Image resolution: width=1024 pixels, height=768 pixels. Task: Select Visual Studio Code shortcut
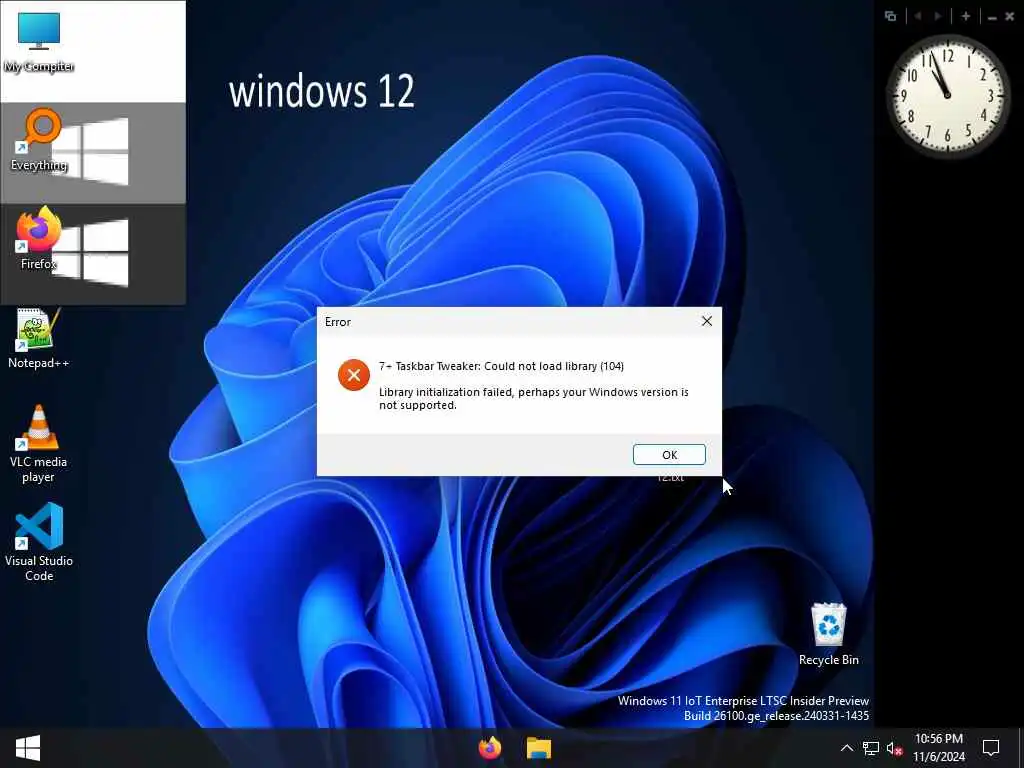pos(39,542)
